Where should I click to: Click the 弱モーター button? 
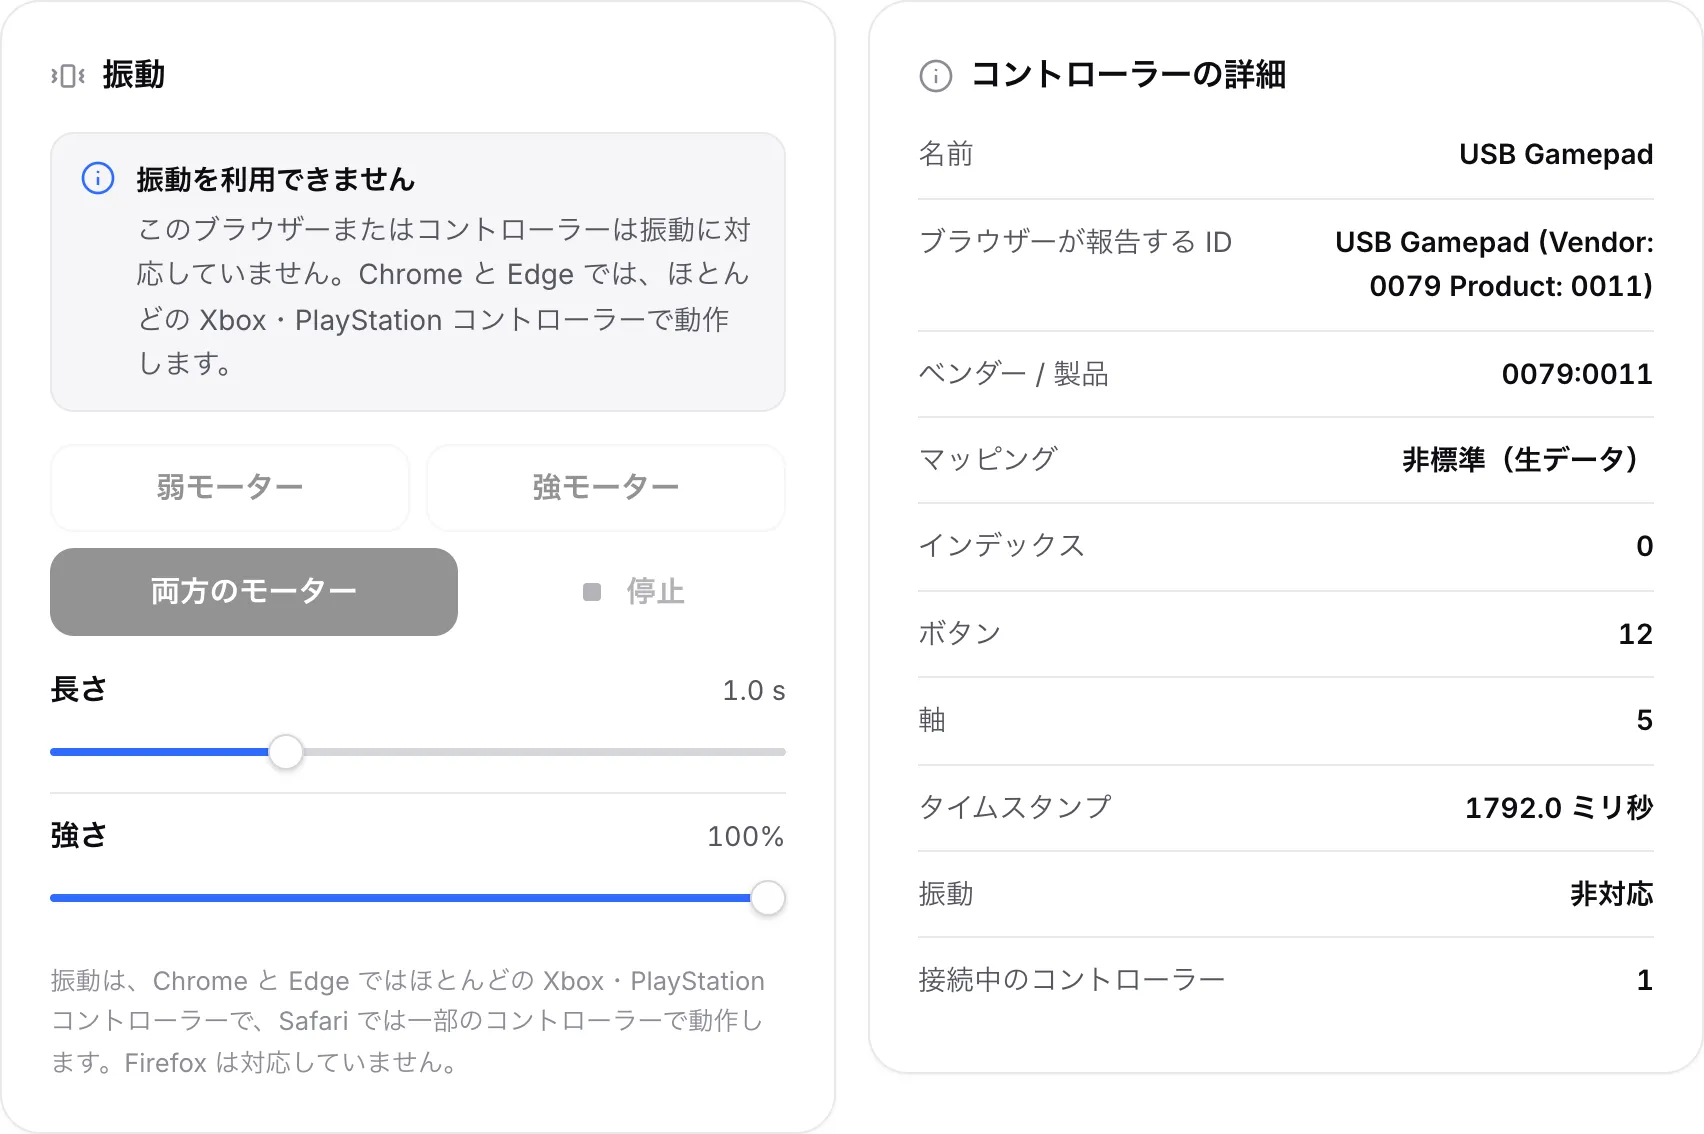click(x=230, y=487)
